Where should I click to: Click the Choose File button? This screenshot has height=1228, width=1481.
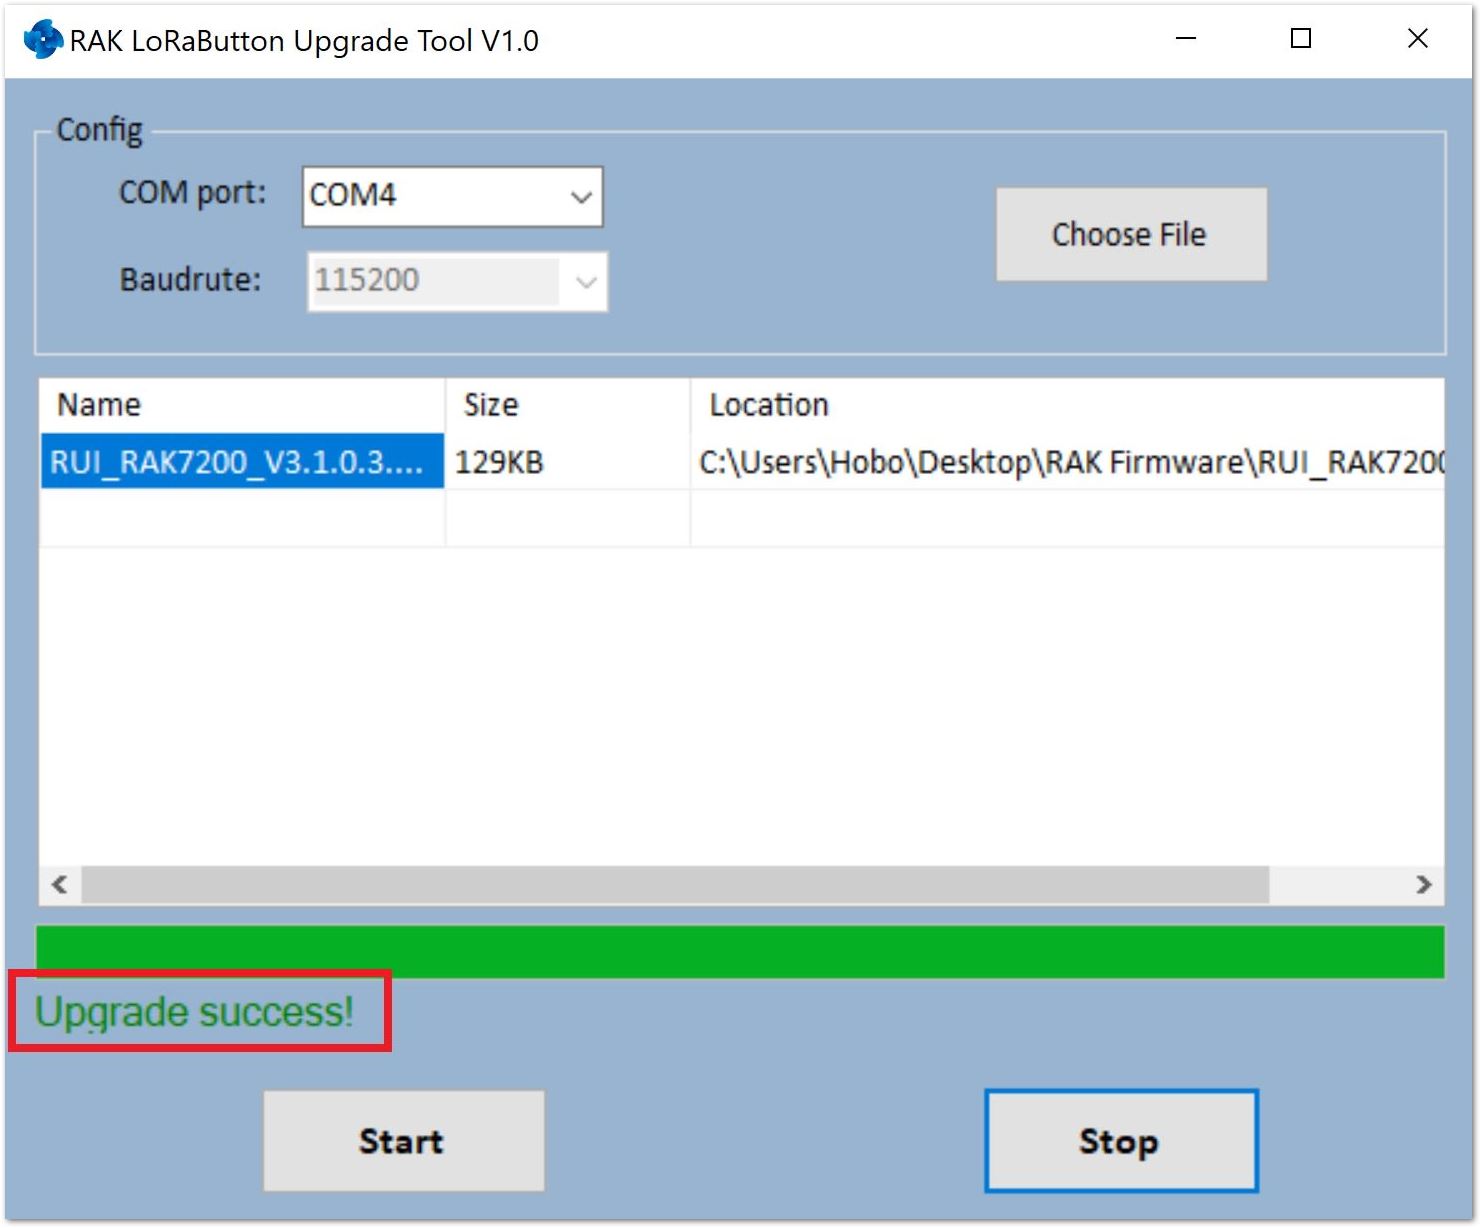click(x=1131, y=234)
